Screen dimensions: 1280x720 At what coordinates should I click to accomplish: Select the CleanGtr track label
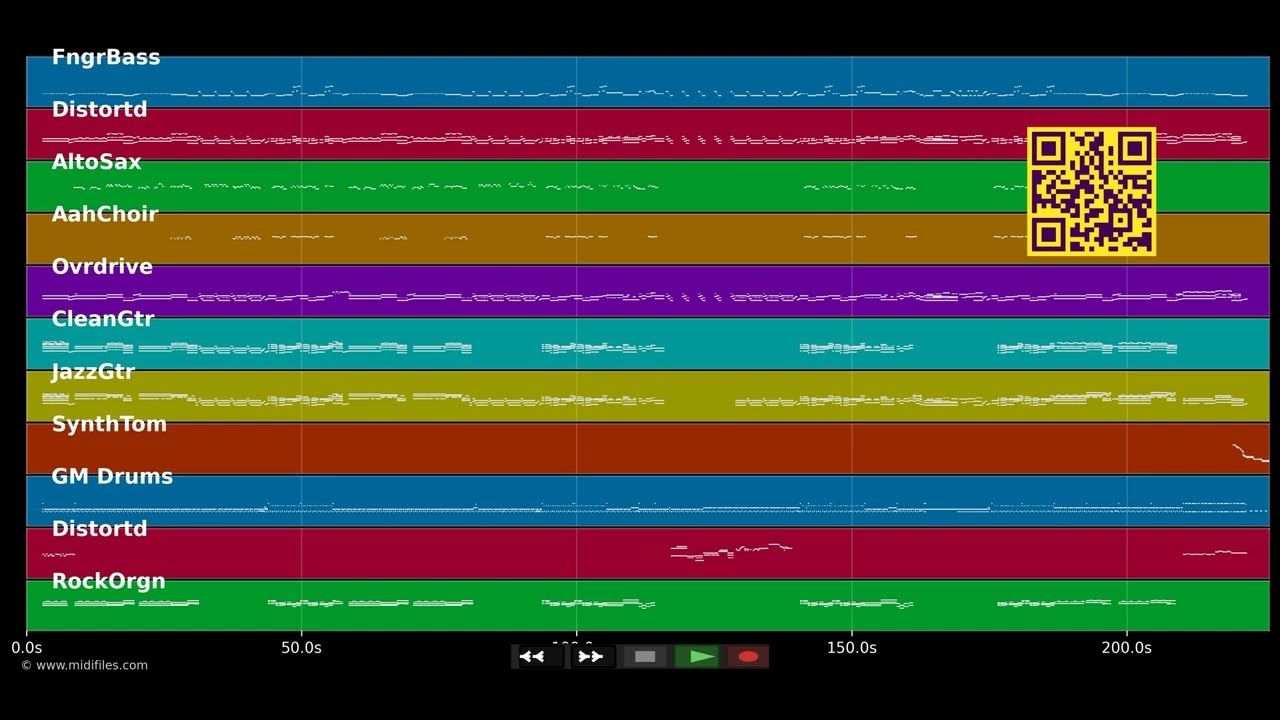point(103,319)
